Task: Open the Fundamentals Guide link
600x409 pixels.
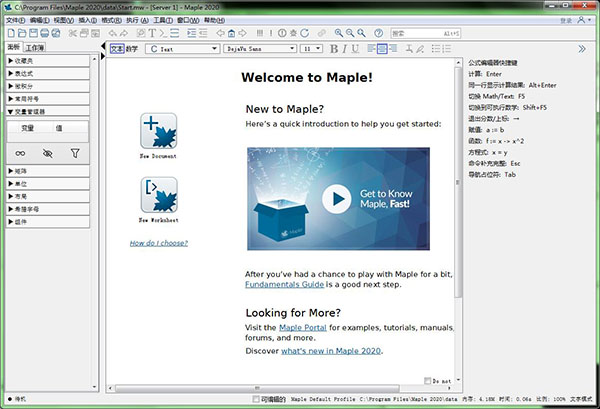Action: tap(284, 284)
